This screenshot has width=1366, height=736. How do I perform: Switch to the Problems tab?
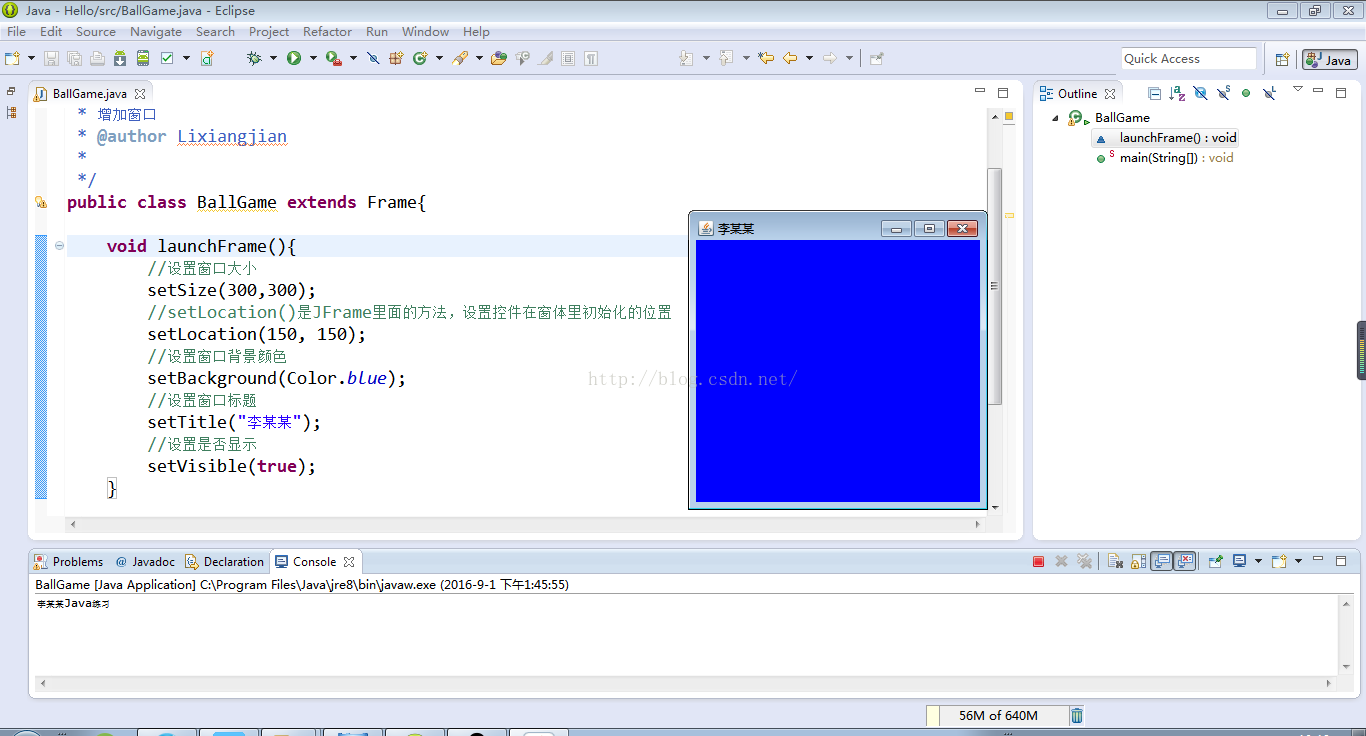click(x=68, y=562)
